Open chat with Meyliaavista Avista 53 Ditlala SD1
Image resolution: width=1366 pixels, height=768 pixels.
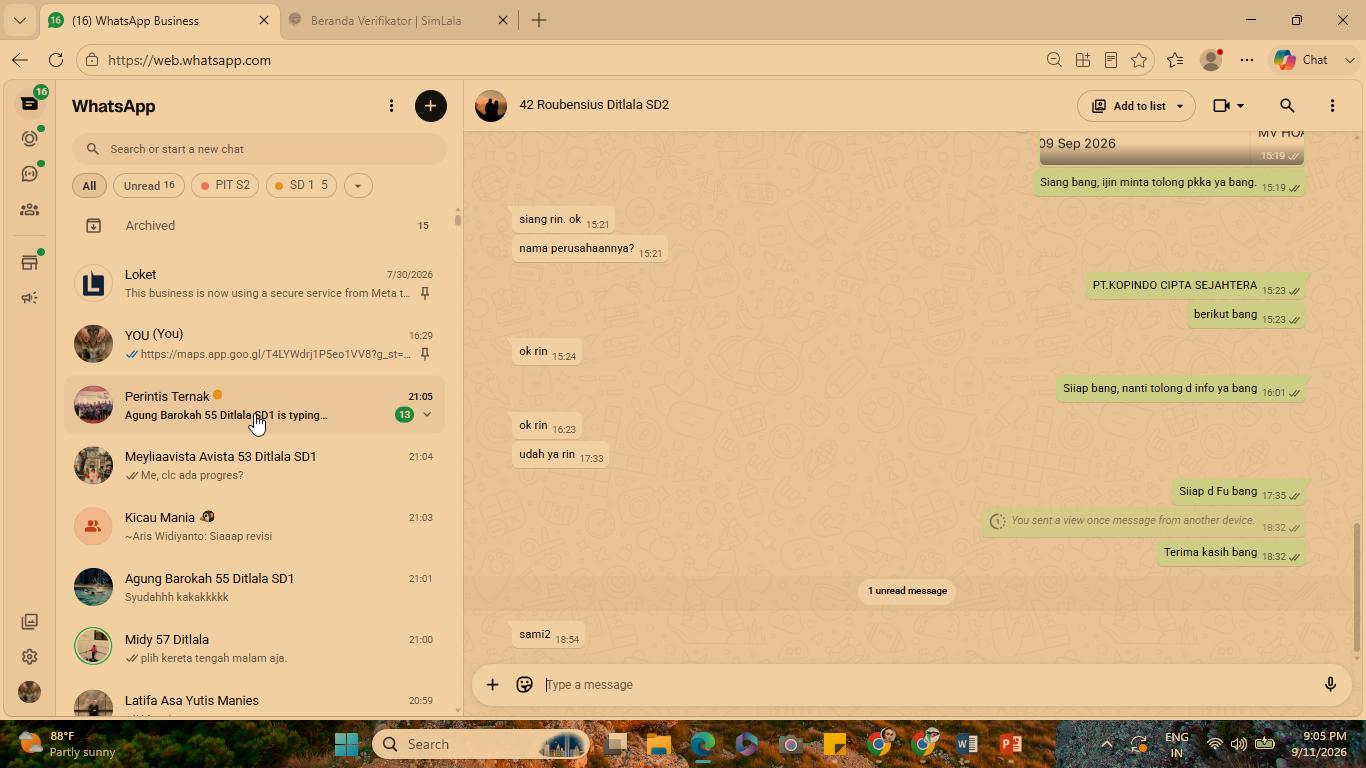(x=255, y=466)
